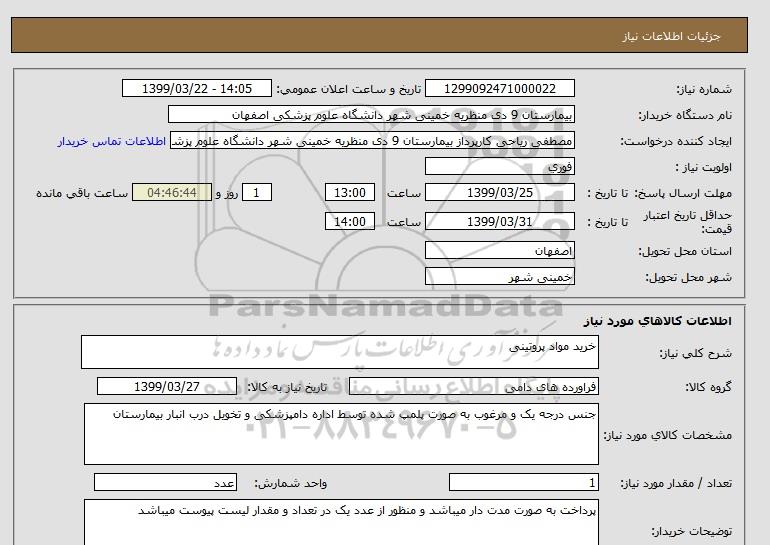Screen dimensions: 770x545
Task: Click the شهر محل تحویل label
Action: (x=688, y=277)
